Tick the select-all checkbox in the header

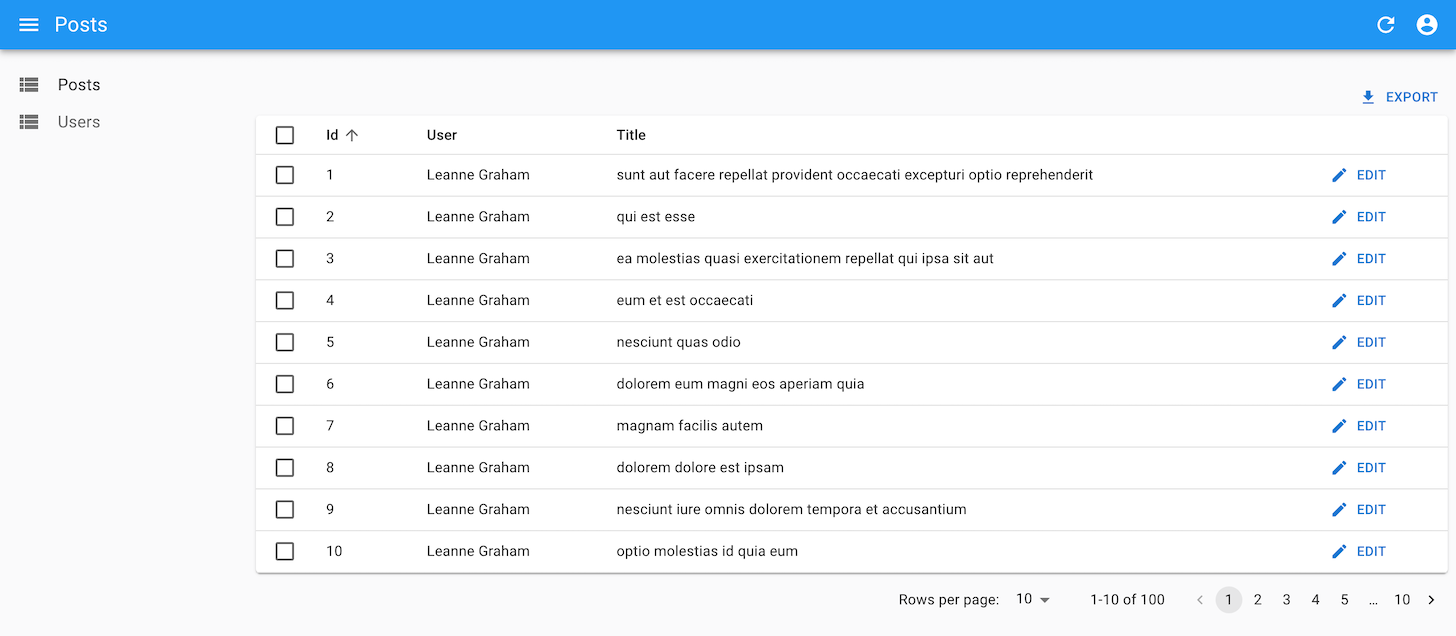(285, 135)
